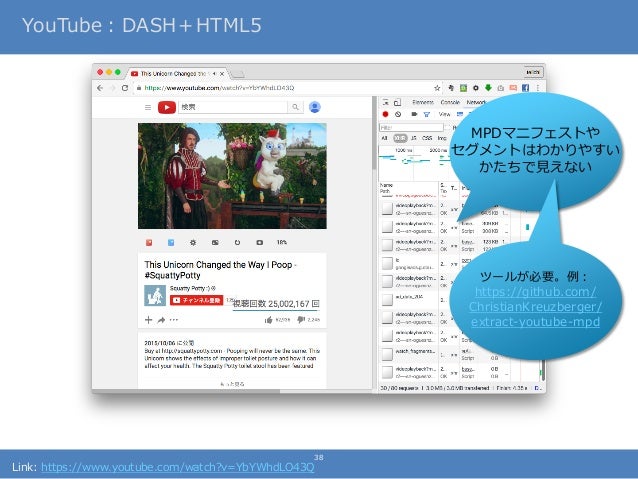The height and width of the screenshot is (479, 638).
Task: Click the black gear-like extension icon
Action: point(476,87)
